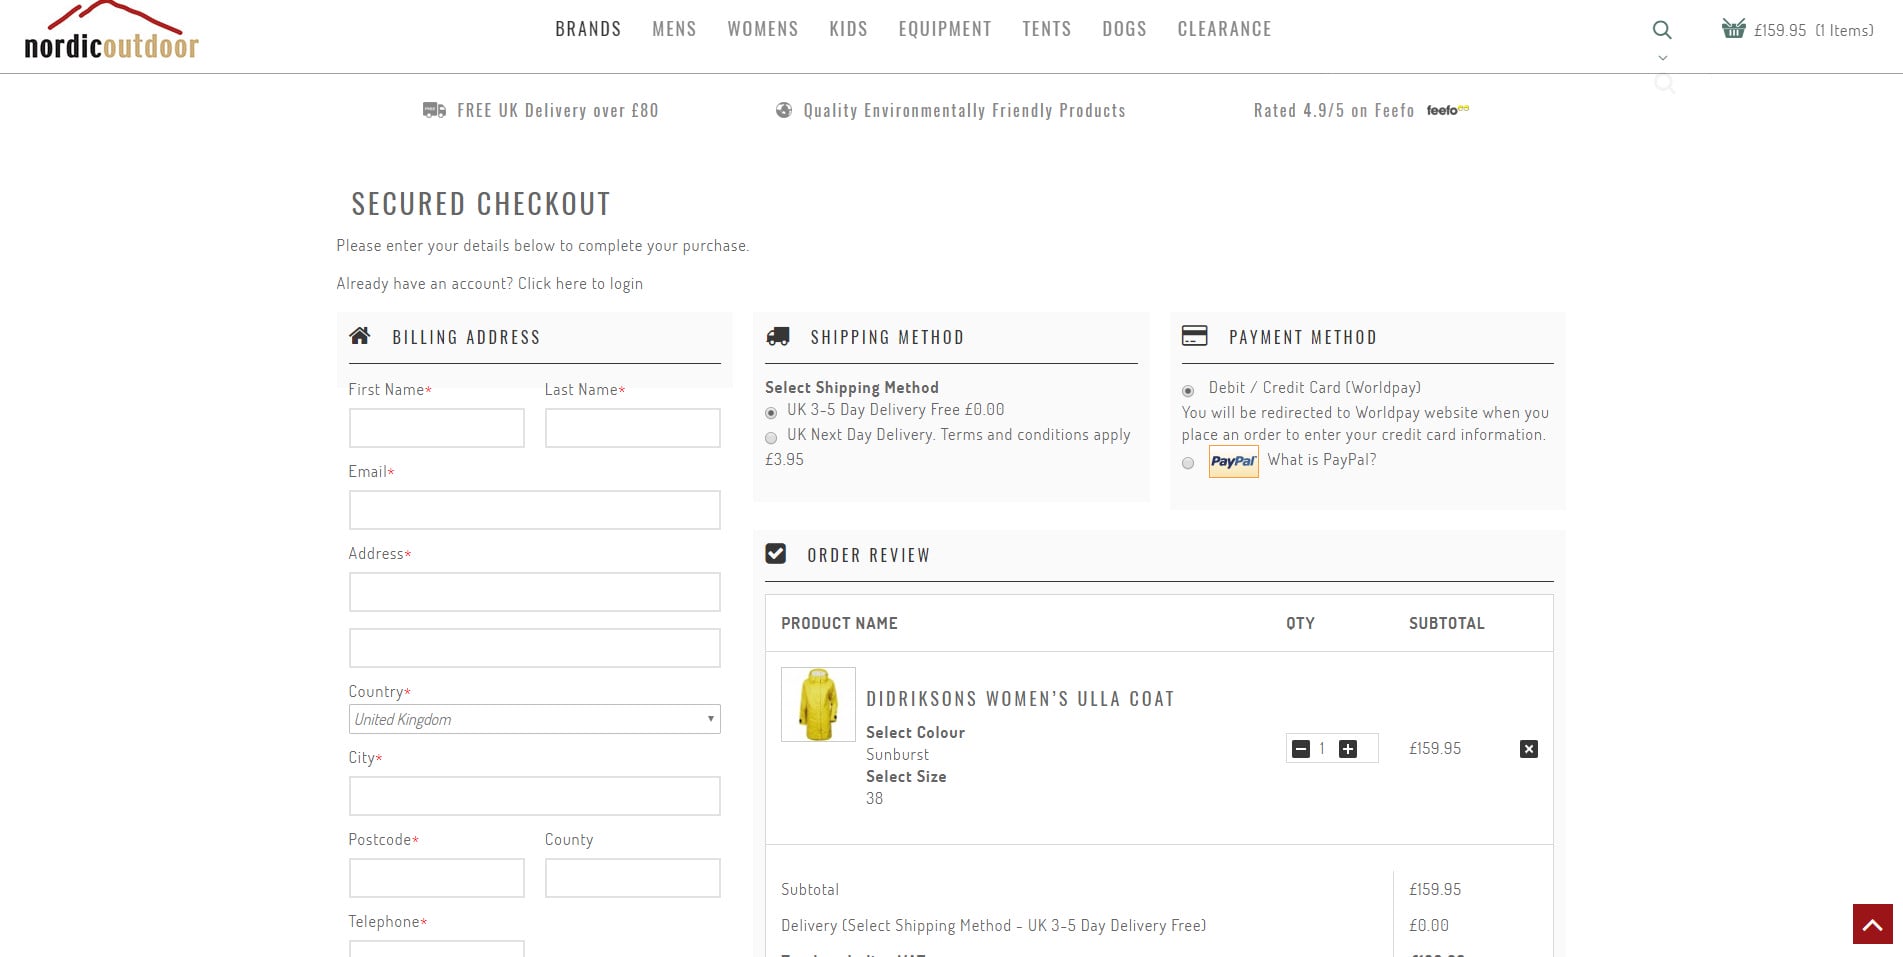Screen dimensions: 1903x957
Task: Click the Postcode input field
Action: click(436, 878)
